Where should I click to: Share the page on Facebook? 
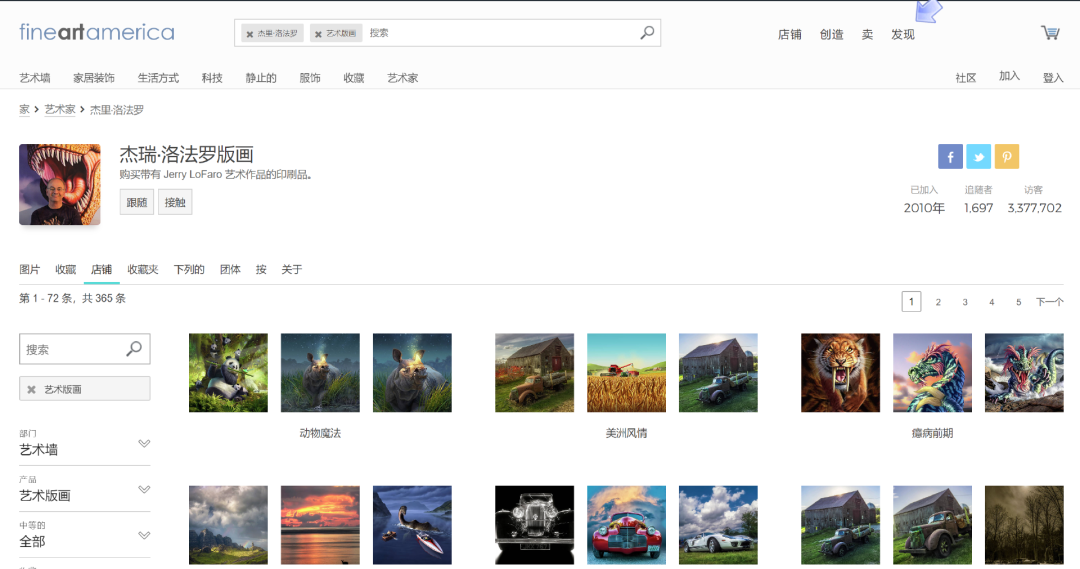point(950,156)
